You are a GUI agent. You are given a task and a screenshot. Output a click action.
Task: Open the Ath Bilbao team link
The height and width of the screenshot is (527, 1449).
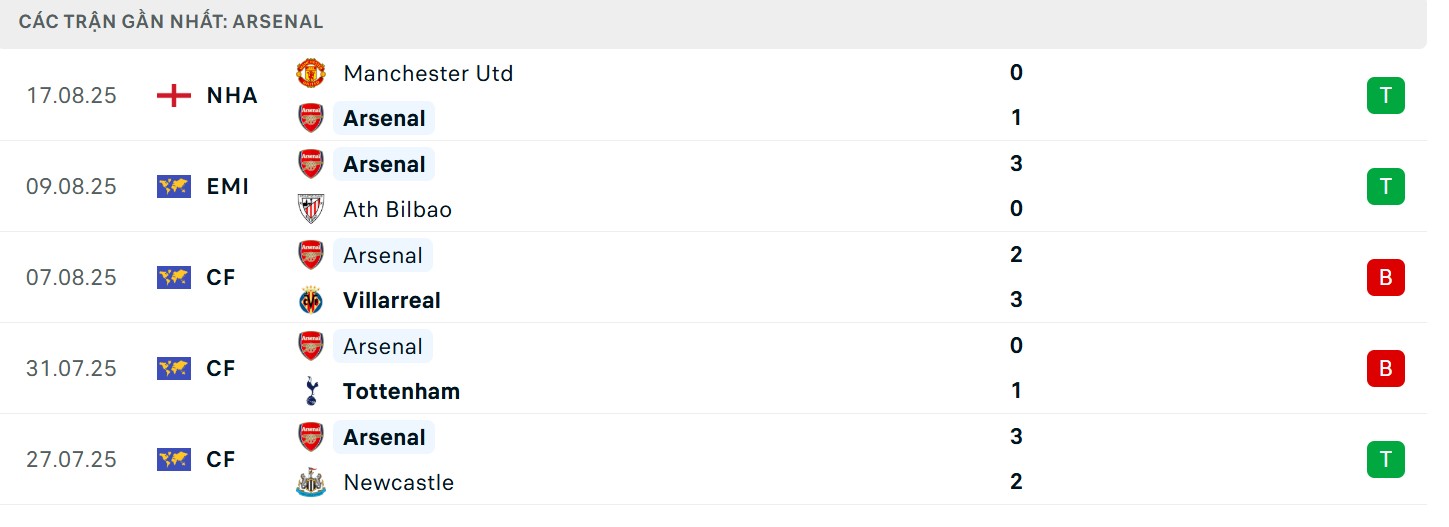pyautogui.click(x=397, y=209)
